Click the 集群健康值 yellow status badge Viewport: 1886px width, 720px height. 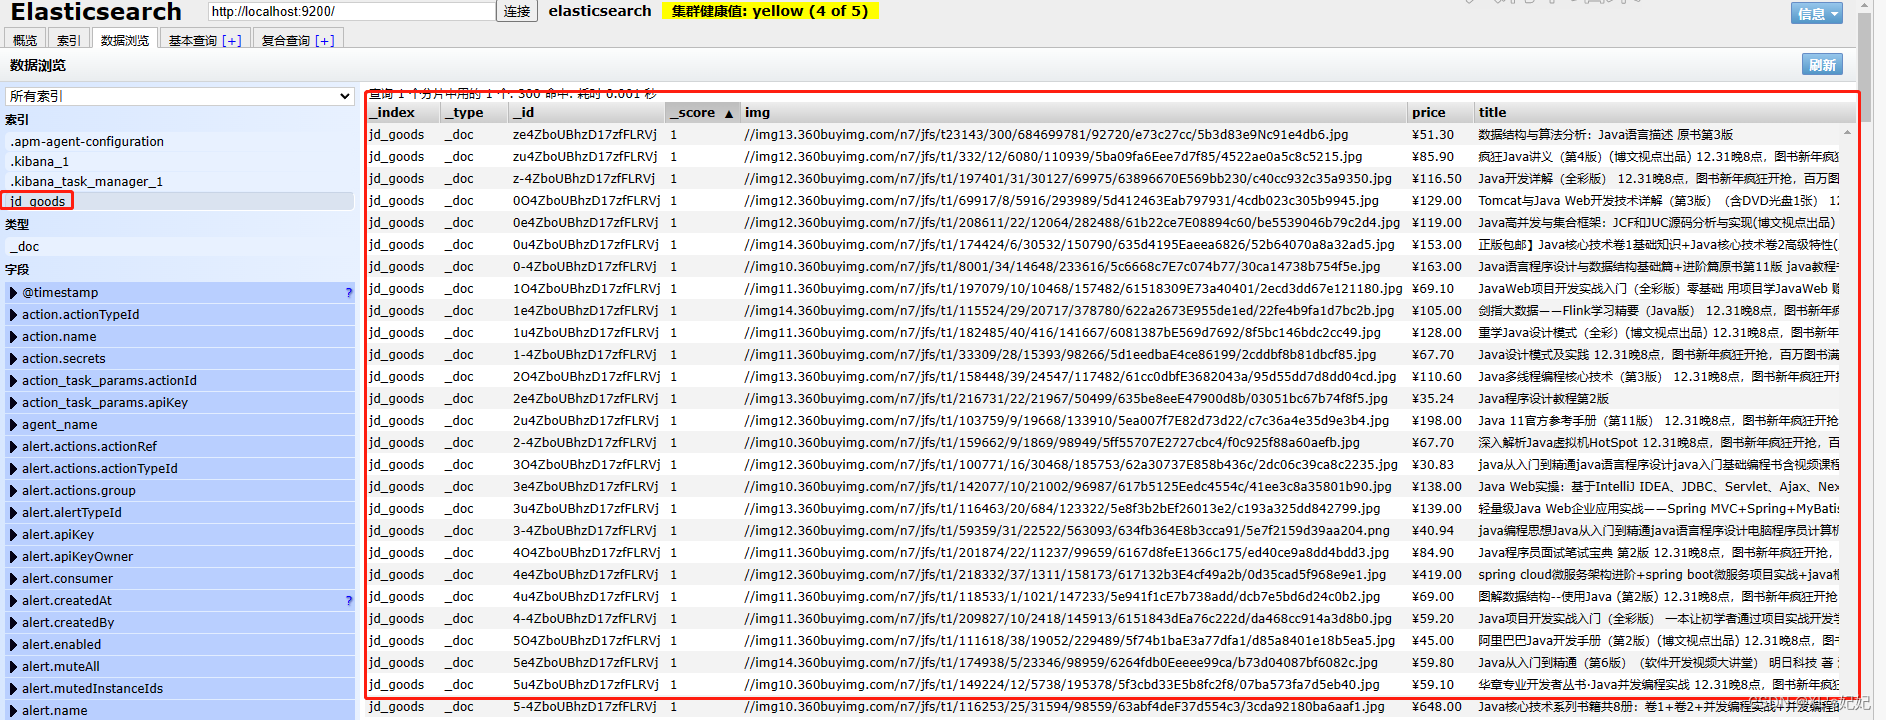770,11
